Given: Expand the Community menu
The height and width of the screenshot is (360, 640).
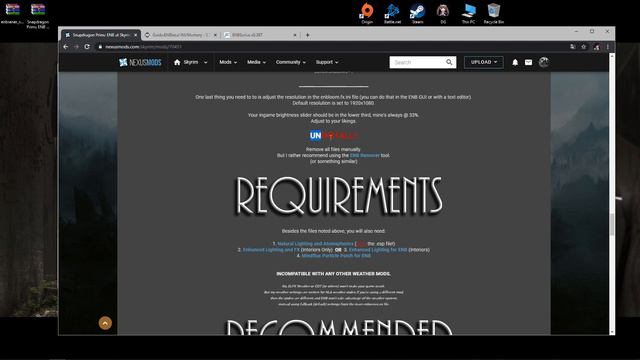Looking at the screenshot, I should (x=291, y=62).
